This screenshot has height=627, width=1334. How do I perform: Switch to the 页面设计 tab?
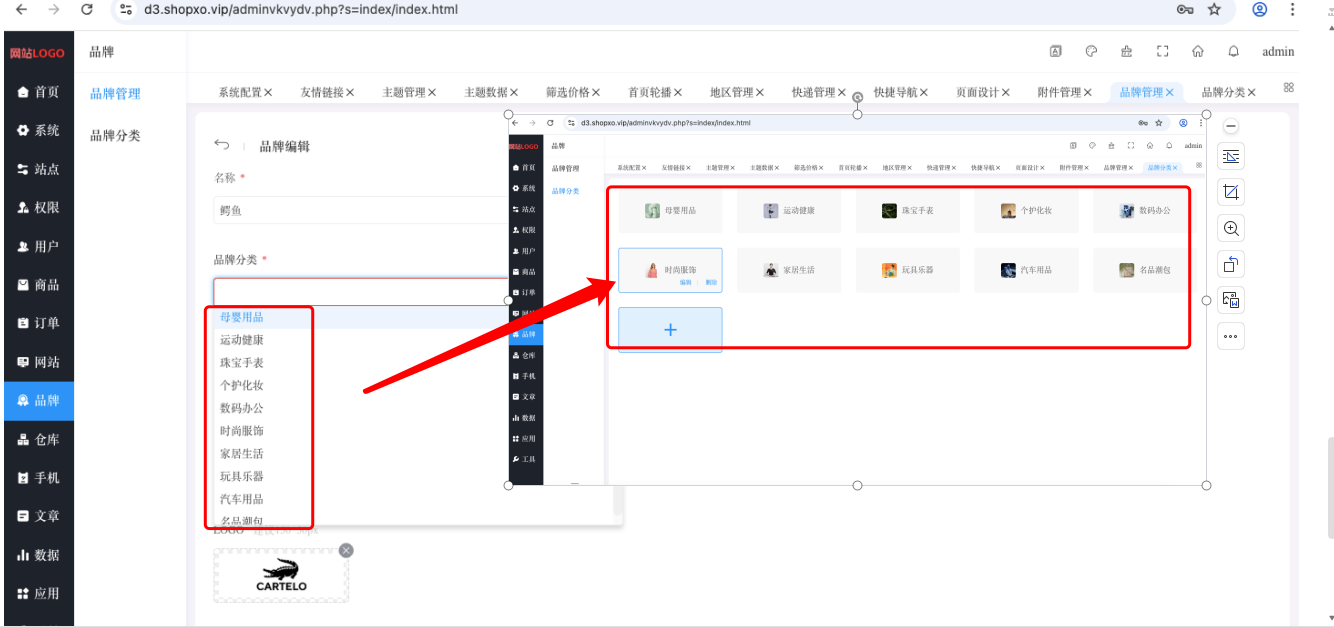pos(976,92)
